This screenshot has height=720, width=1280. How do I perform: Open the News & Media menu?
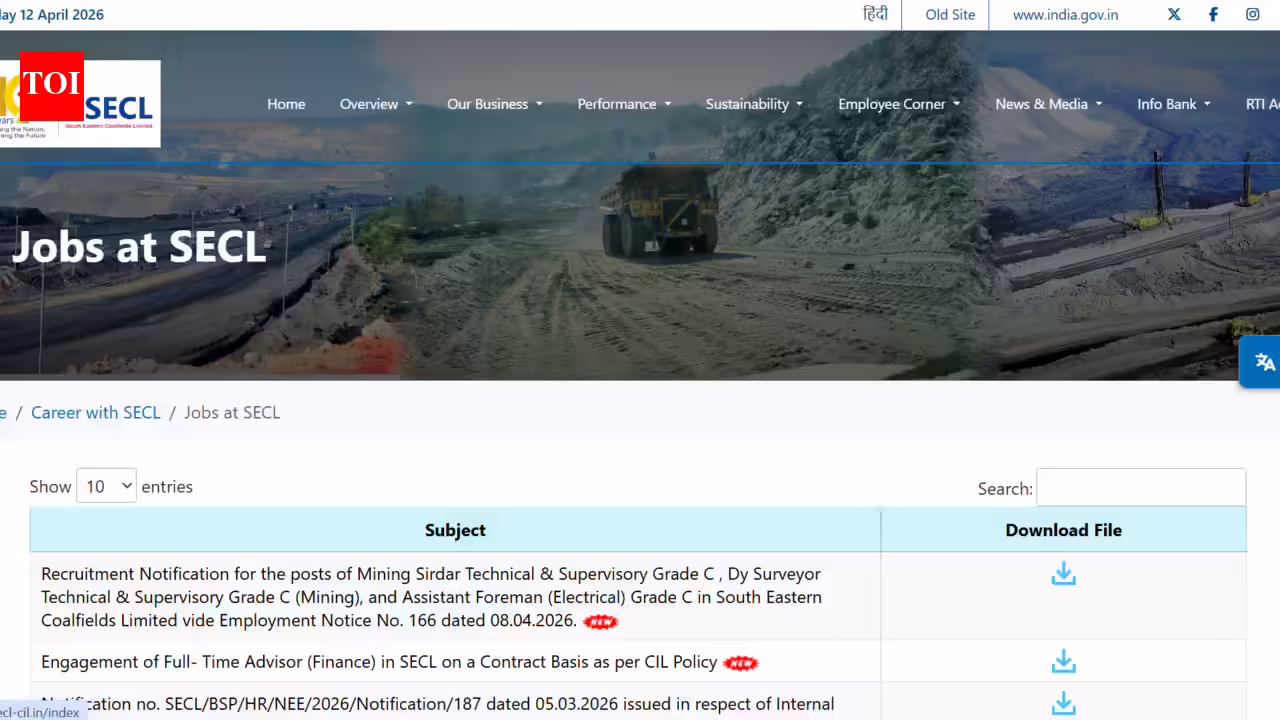[x=1048, y=104]
